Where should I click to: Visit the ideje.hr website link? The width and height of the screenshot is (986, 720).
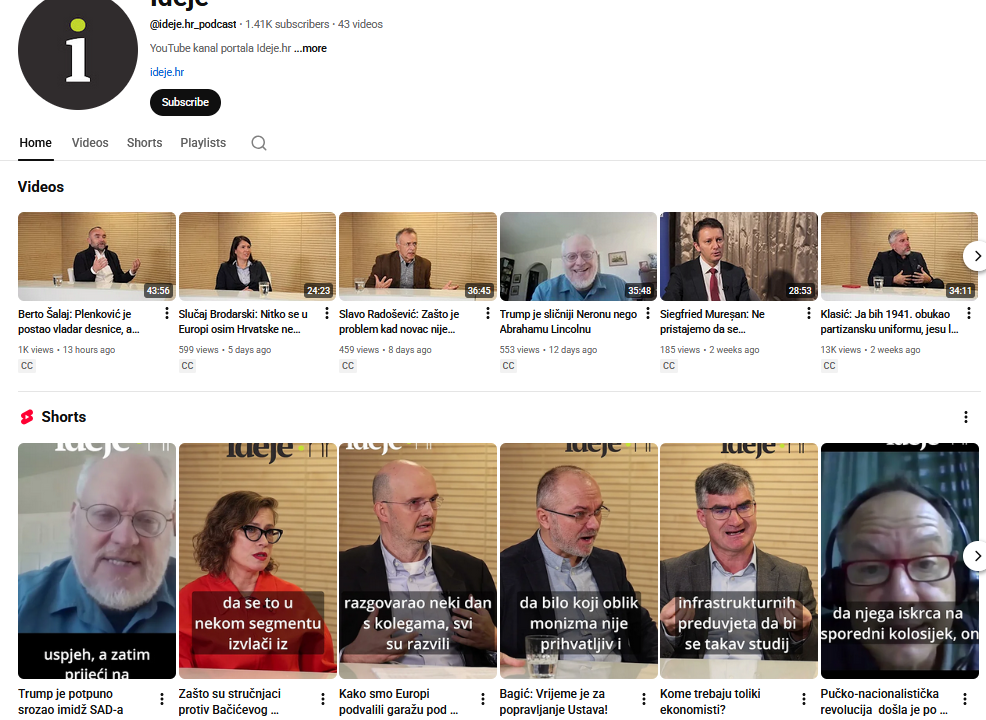coord(167,72)
